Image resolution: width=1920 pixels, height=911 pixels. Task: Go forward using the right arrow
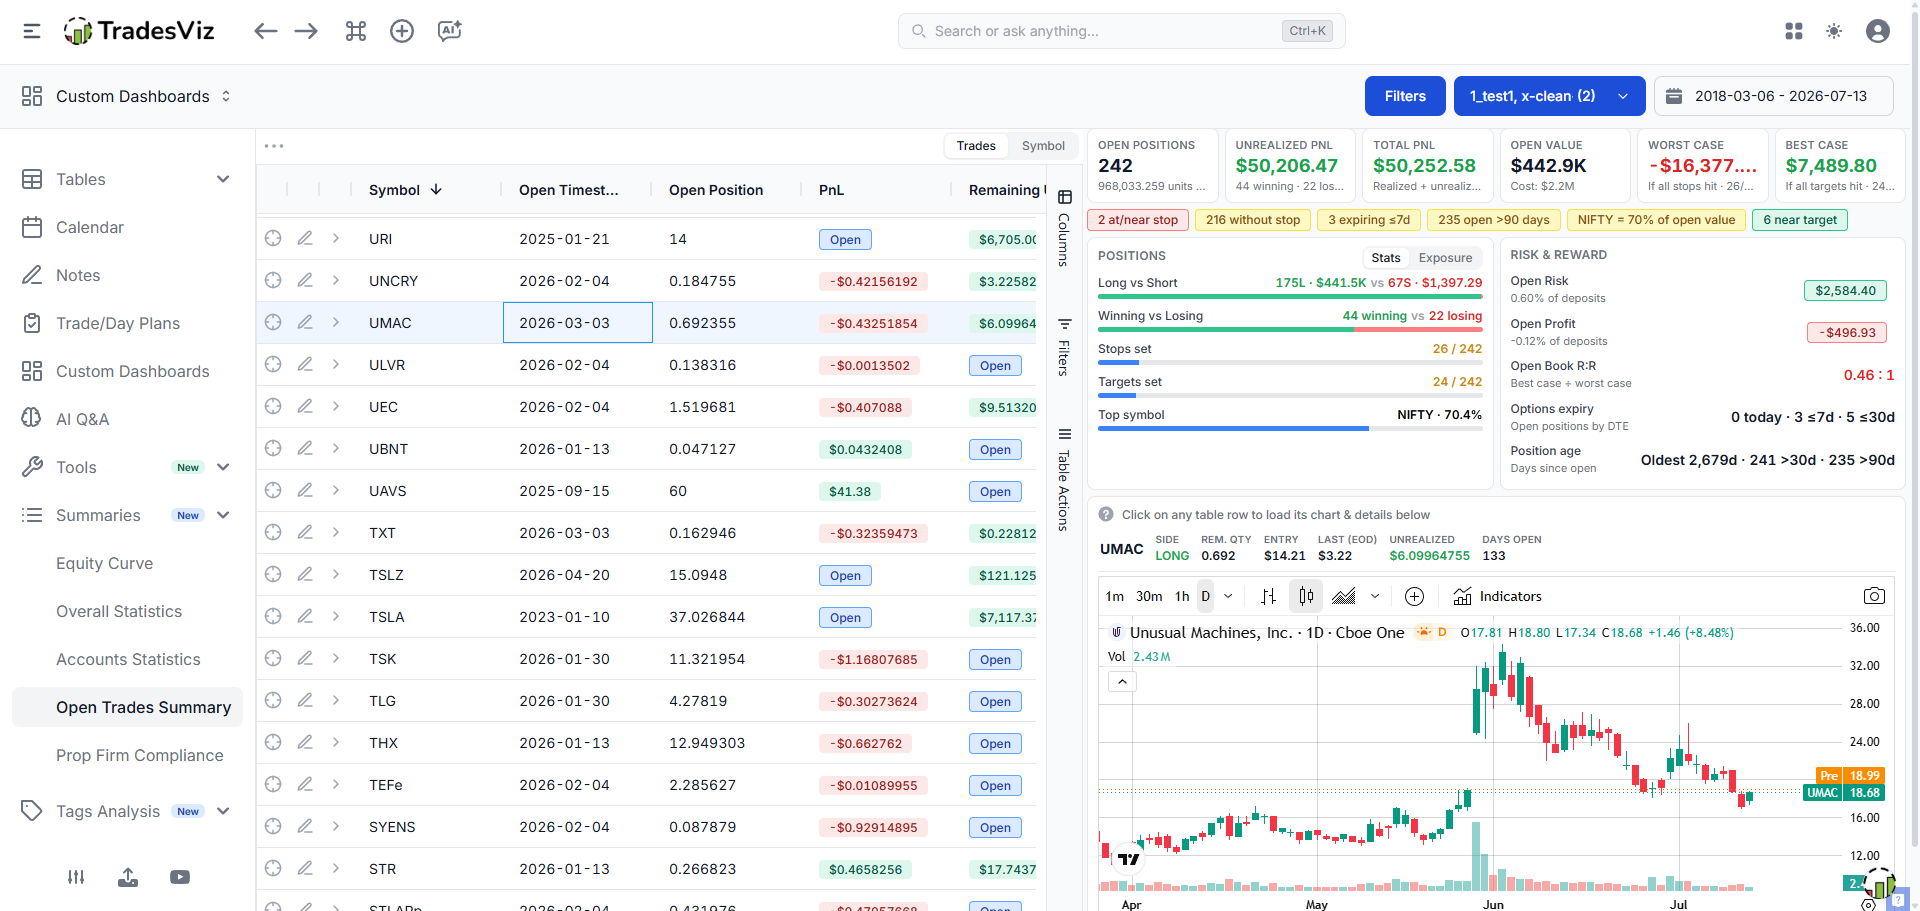point(306,31)
